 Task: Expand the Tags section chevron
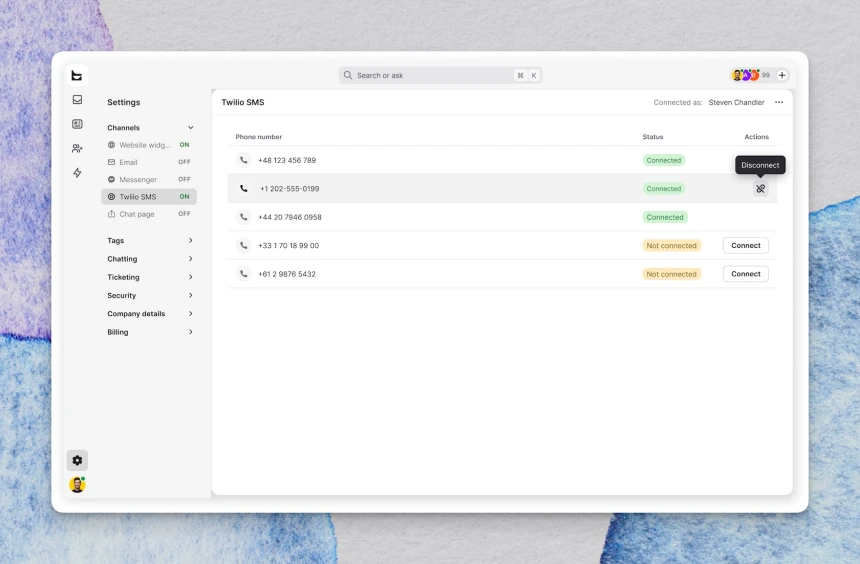[190, 240]
